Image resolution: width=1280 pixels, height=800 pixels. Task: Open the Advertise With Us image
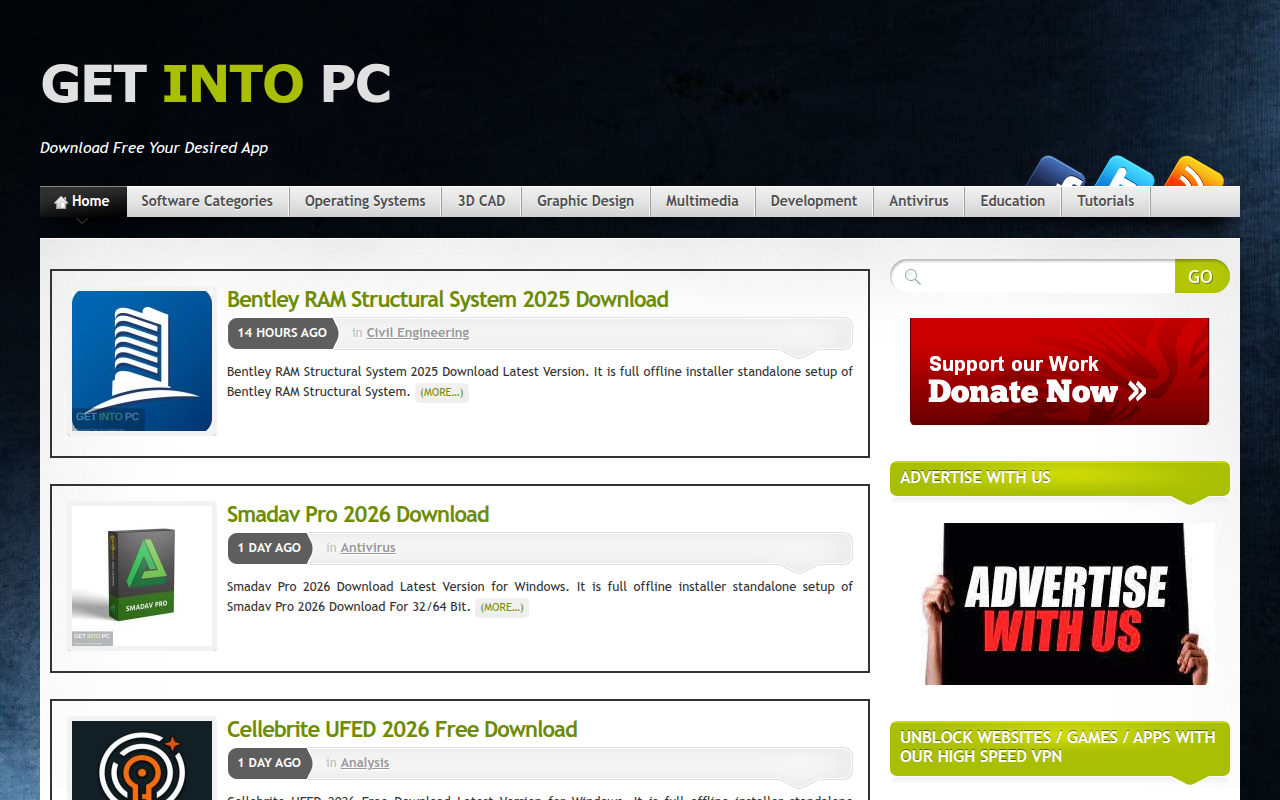coord(1067,604)
